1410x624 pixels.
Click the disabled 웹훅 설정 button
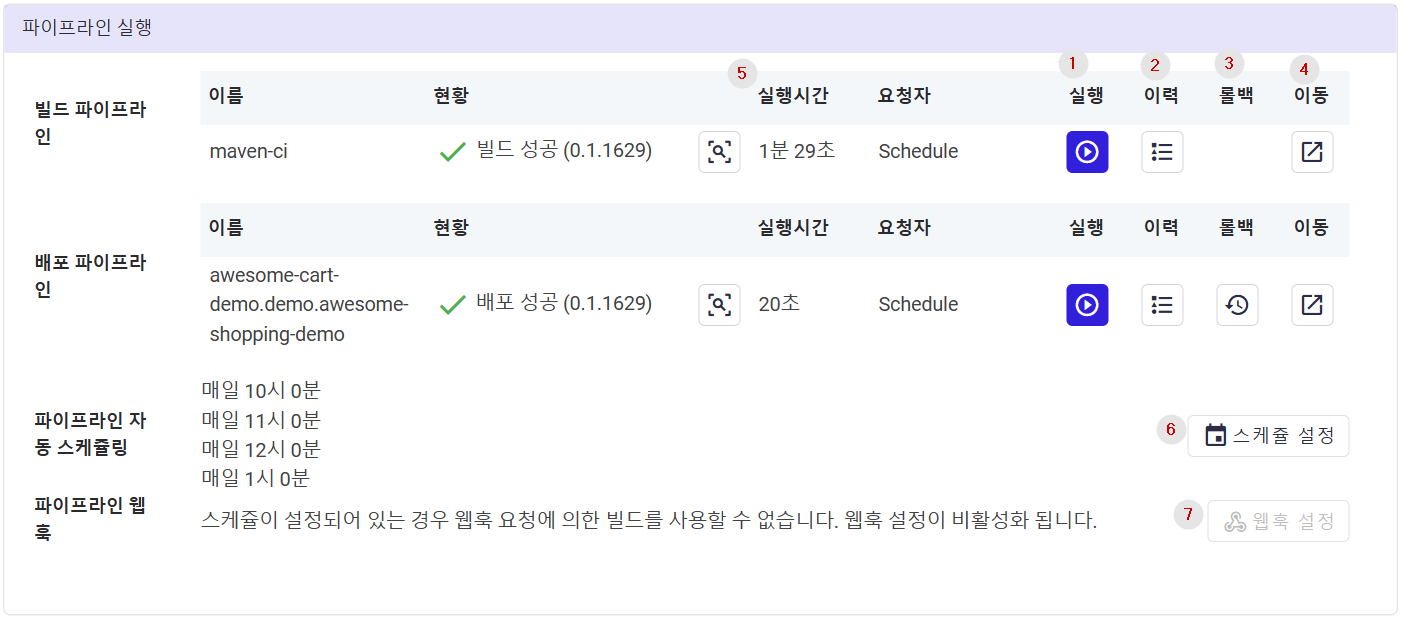click(1278, 521)
